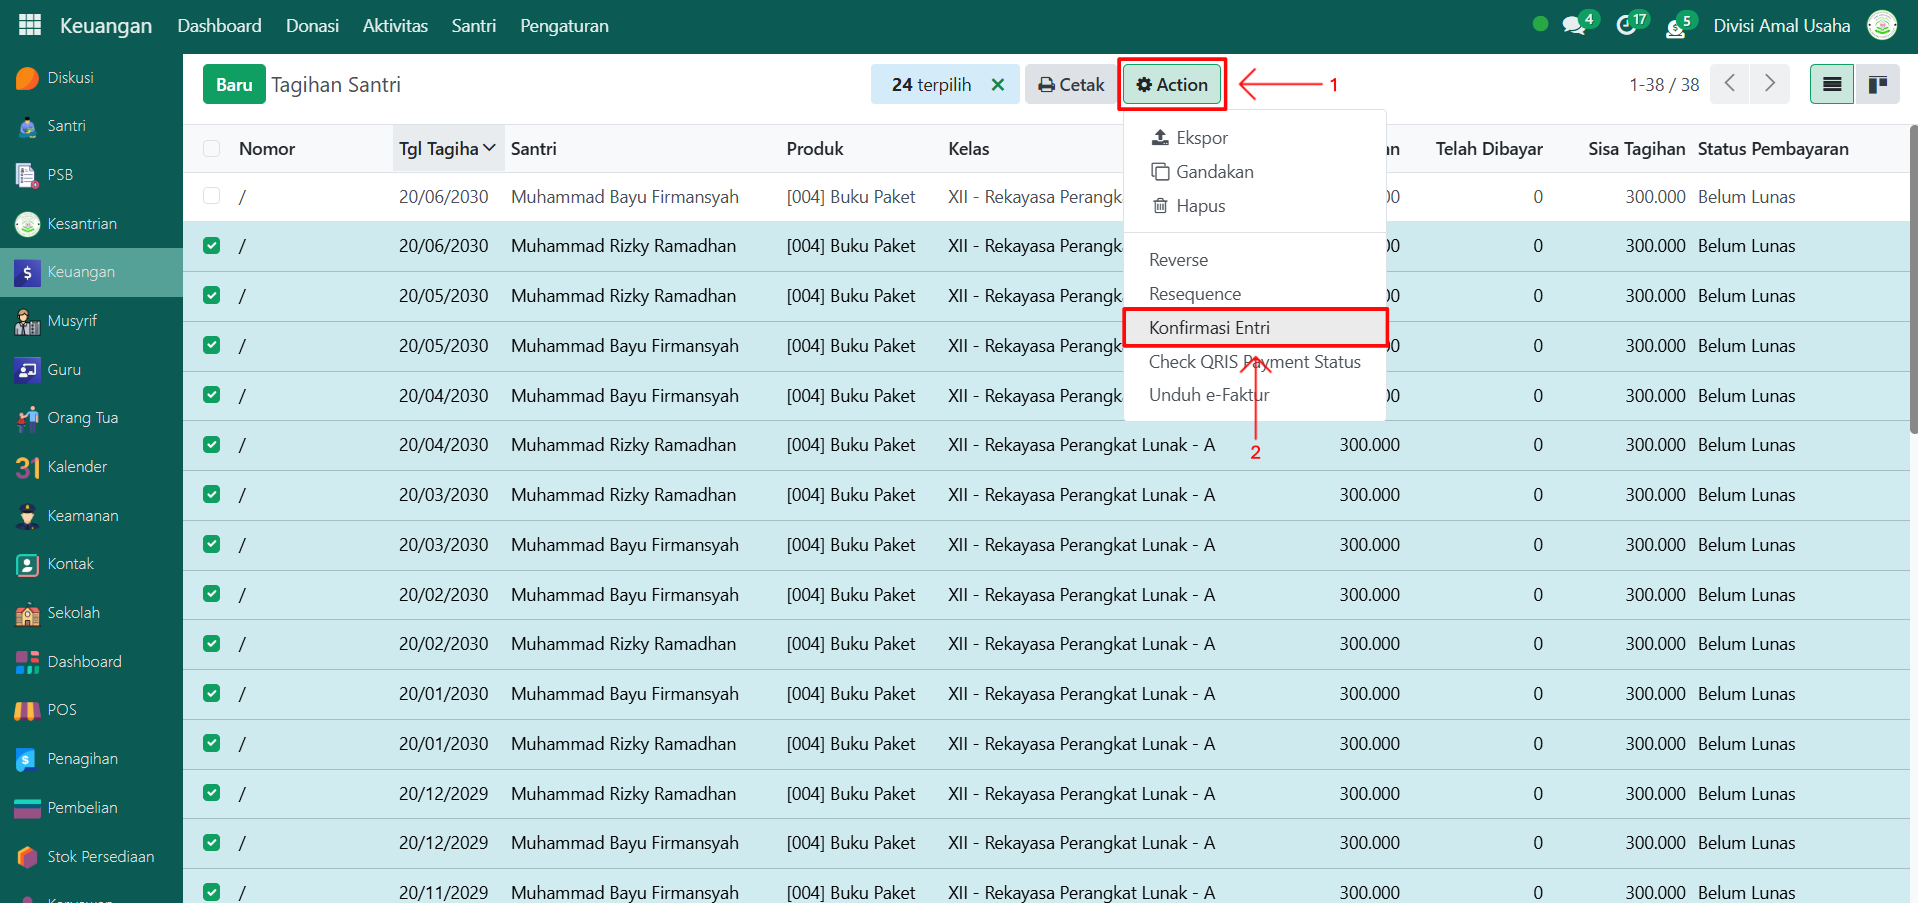Choose Ekspor in the Action menu
Viewport: 1918px width, 903px height.
[1201, 138]
